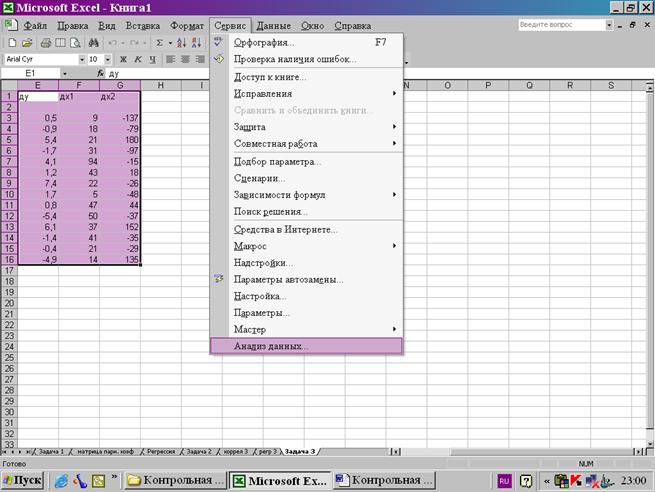Screen dimensions: 655x492
Task: Open the Arial Cyr font dropdown
Action: (x=82, y=59)
